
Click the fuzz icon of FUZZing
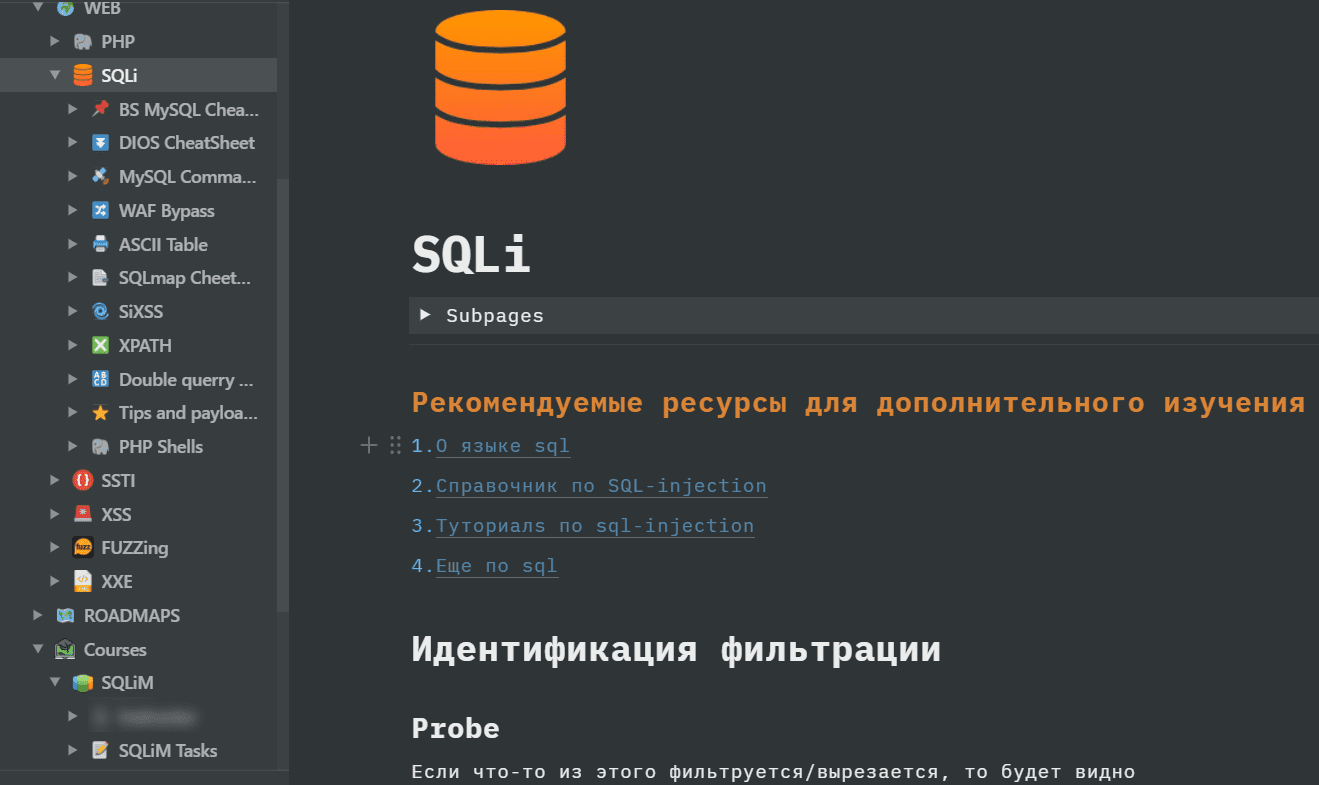[x=82, y=548]
